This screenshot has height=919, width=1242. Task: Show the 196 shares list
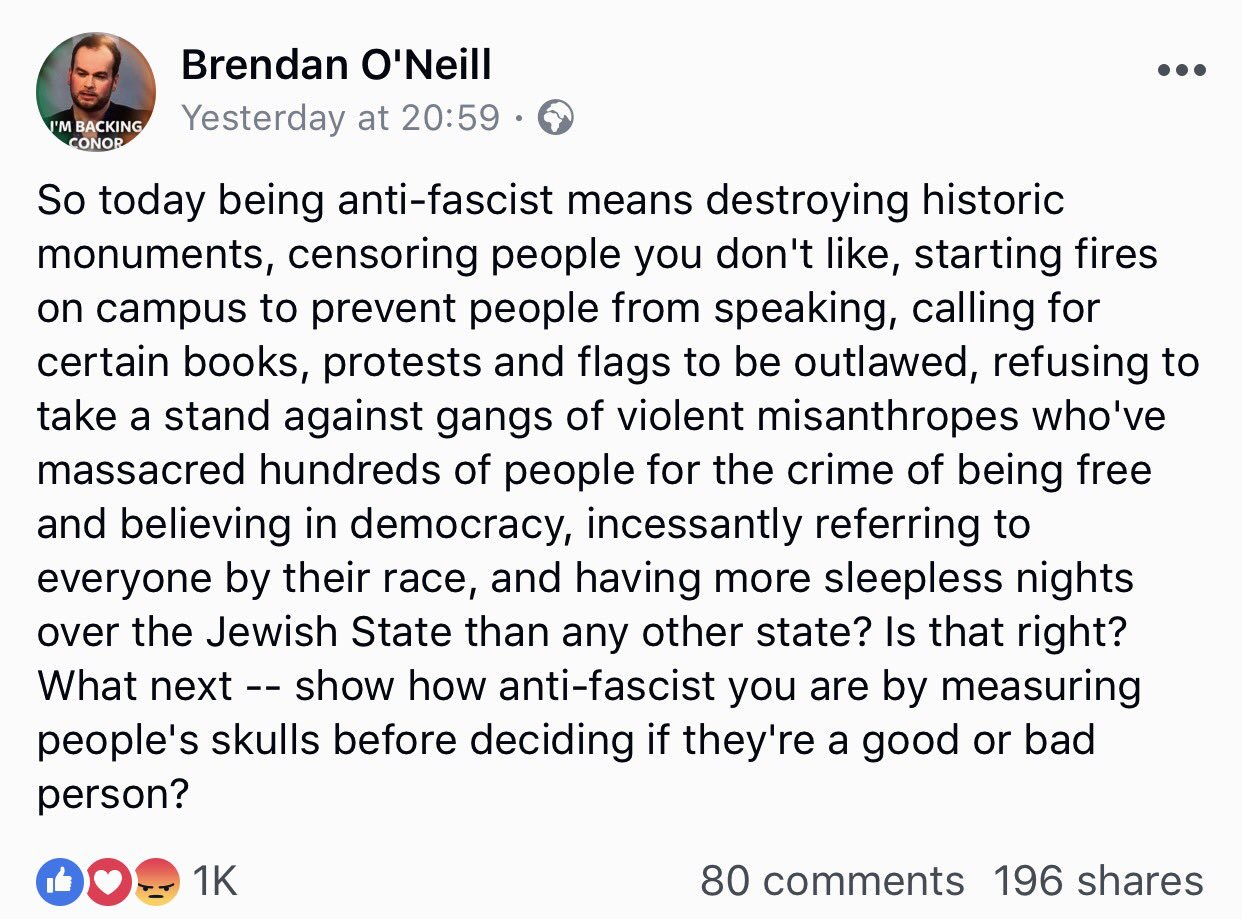pos(1098,881)
